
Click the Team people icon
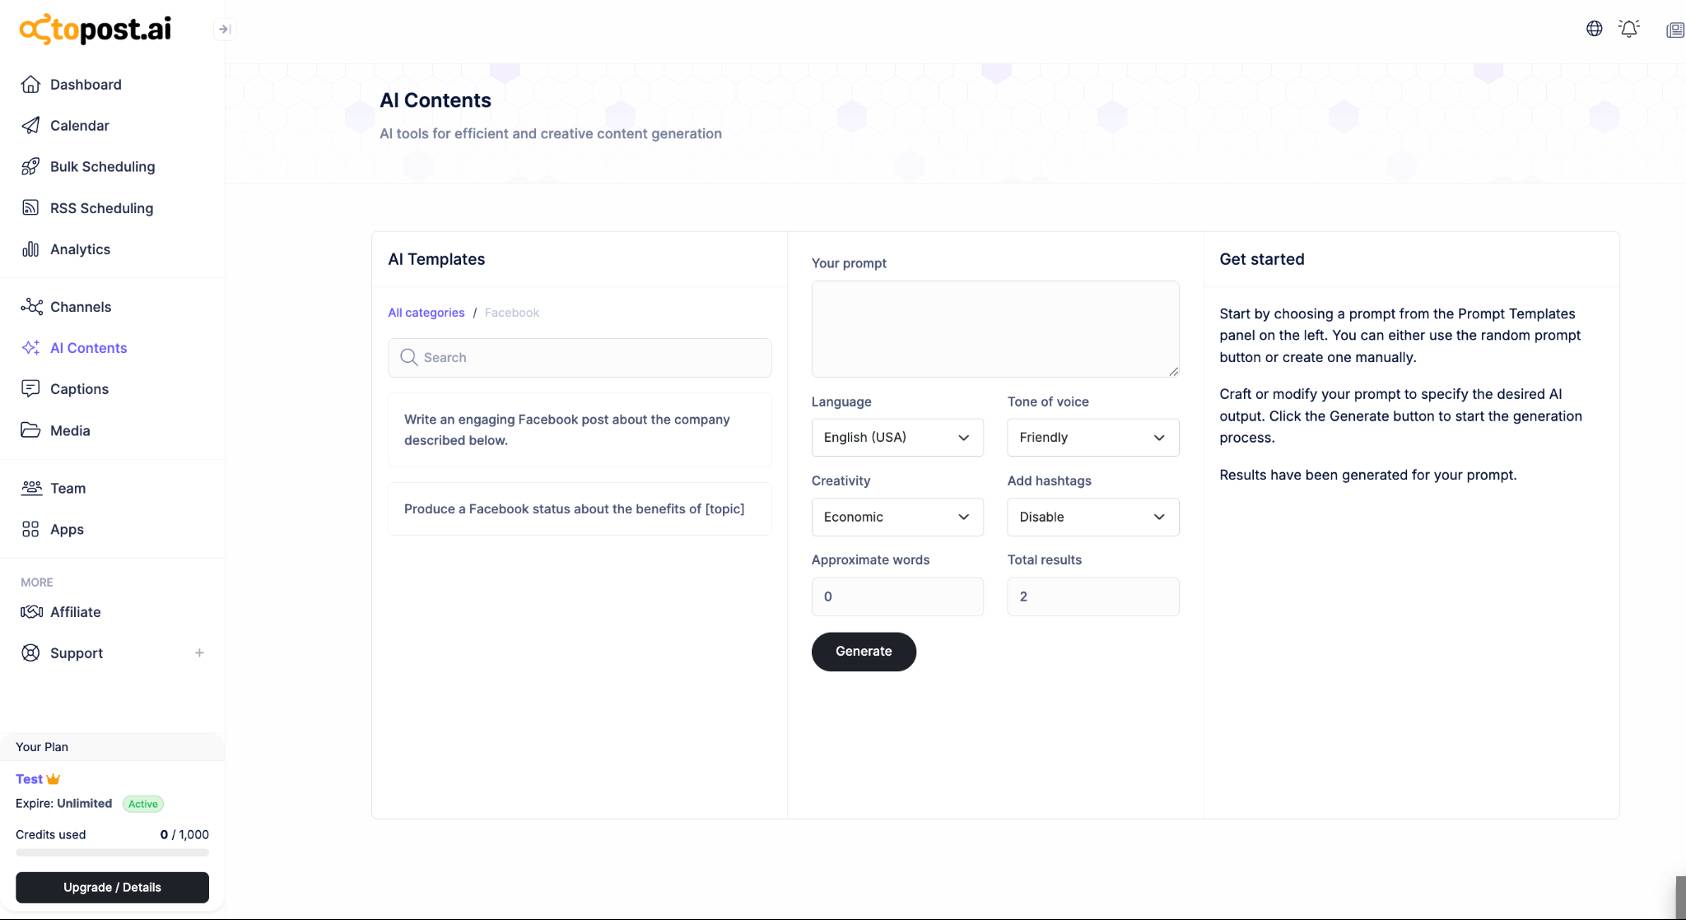pos(31,488)
